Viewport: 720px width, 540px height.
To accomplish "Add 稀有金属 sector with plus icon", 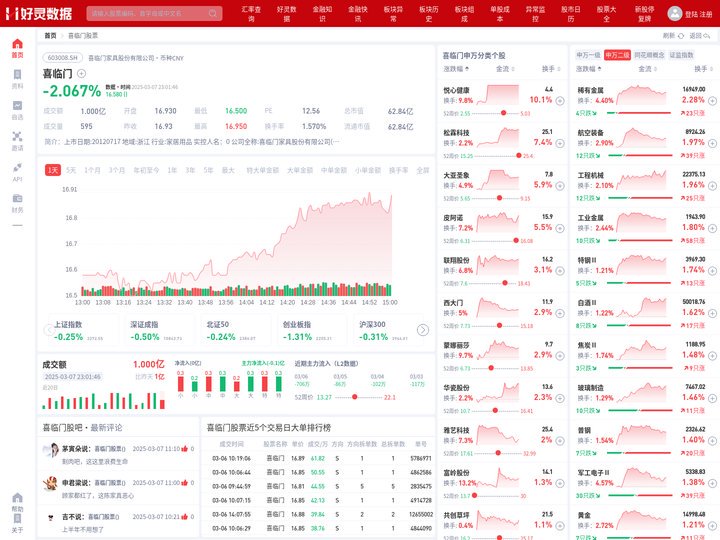I will coord(712,101).
